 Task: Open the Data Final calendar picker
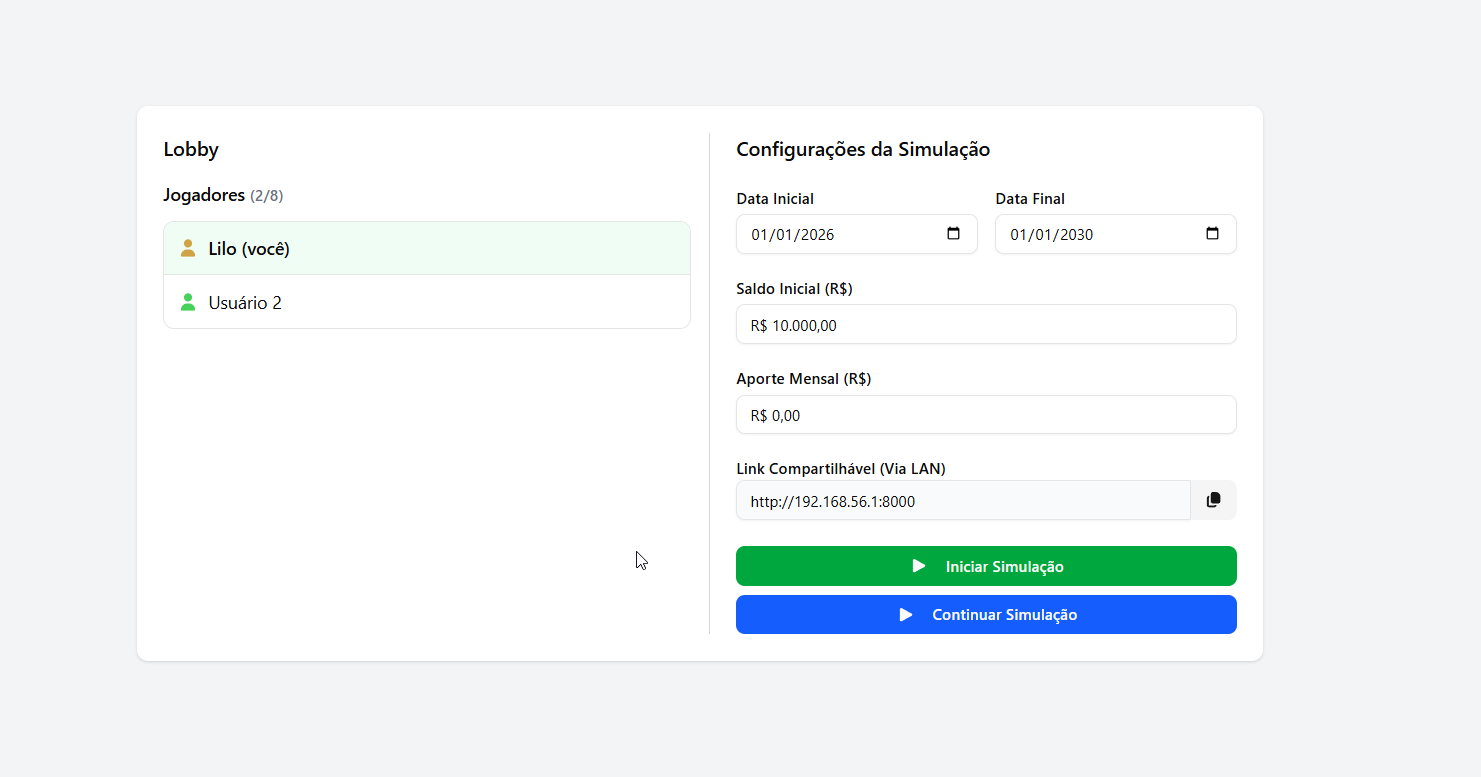(x=1212, y=234)
